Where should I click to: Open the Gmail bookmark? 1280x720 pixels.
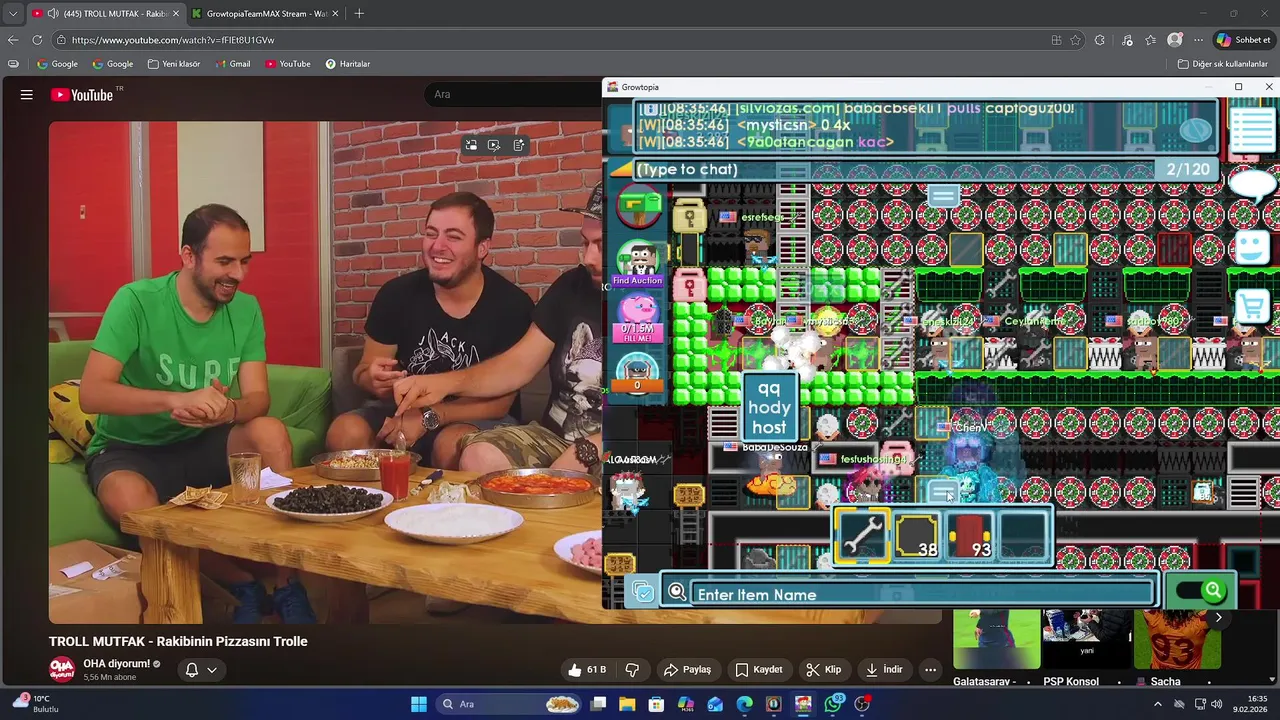pyautogui.click(x=232, y=64)
